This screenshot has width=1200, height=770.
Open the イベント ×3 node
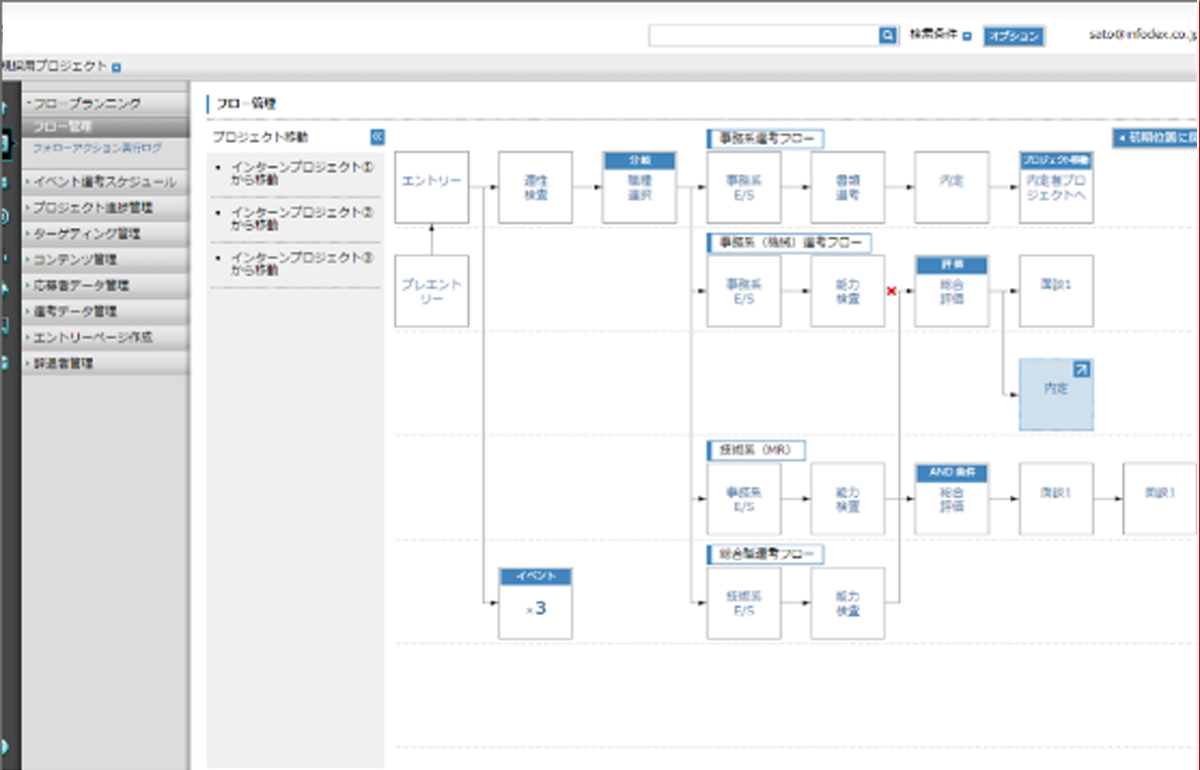click(x=536, y=603)
